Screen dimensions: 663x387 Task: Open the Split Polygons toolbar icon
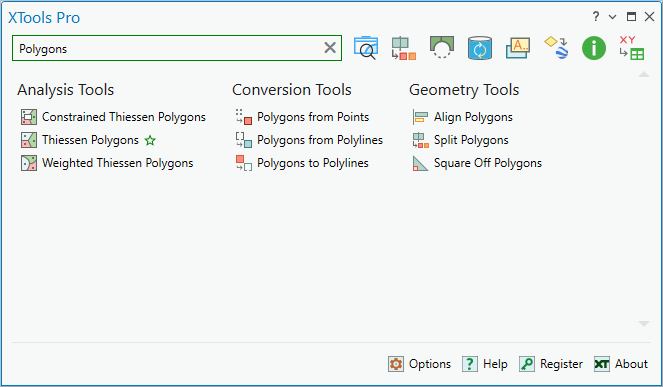coord(403,48)
